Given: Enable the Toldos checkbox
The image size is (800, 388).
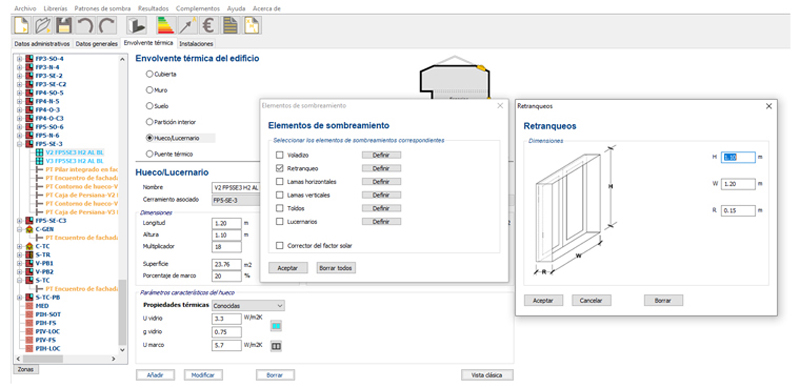Looking at the screenshot, I should (x=279, y=208).
